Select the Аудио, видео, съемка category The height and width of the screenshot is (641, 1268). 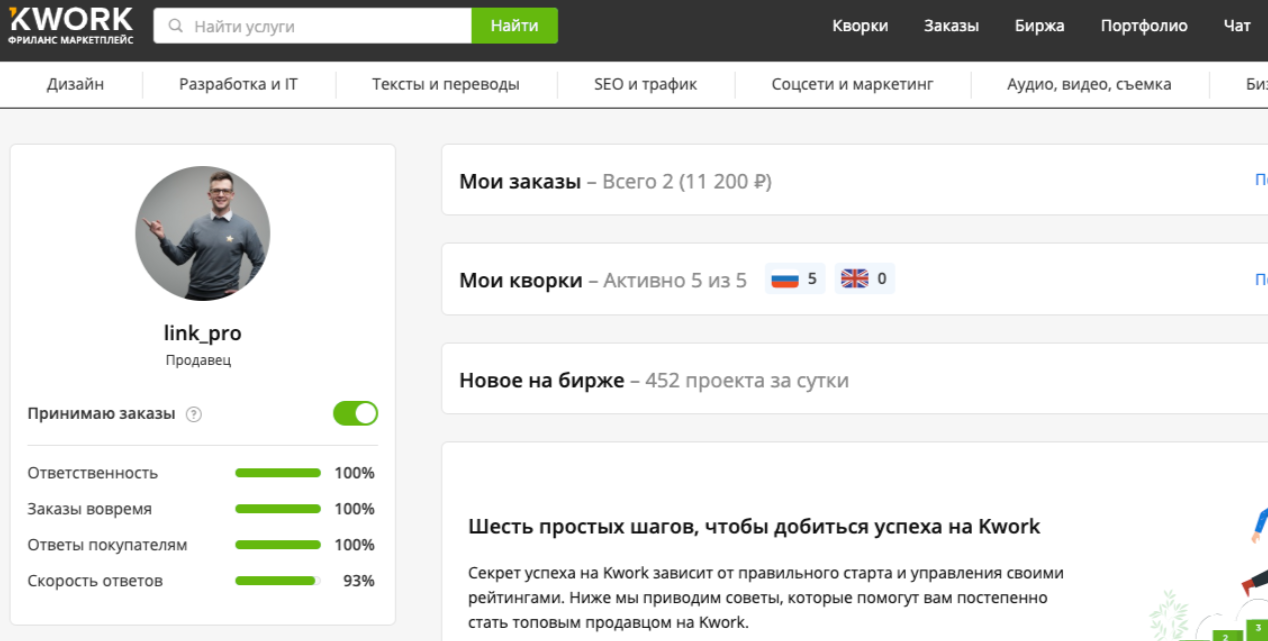[x=1089, y=84]
